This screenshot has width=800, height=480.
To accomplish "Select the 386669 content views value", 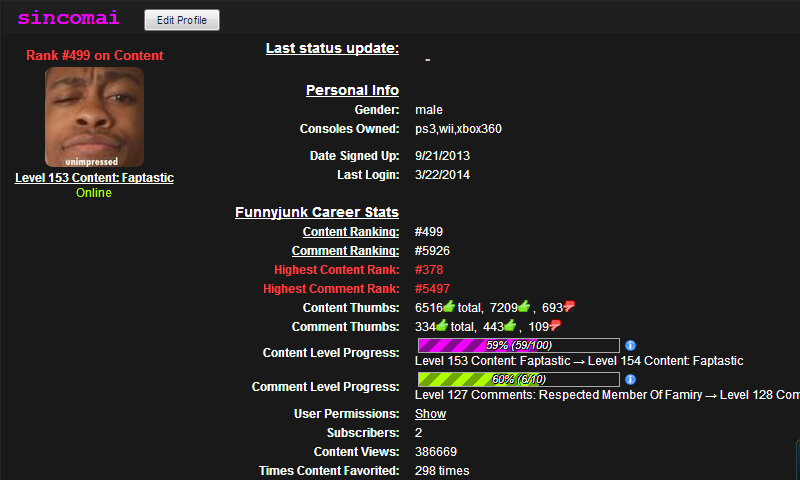I will click(436, 451).
